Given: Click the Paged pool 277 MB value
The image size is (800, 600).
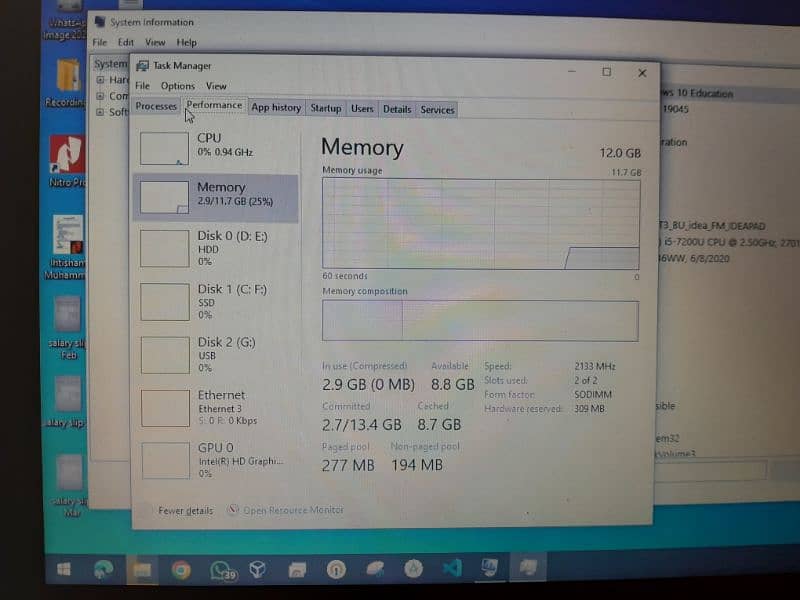Looking at the screenshot, I should click(348, 465).
